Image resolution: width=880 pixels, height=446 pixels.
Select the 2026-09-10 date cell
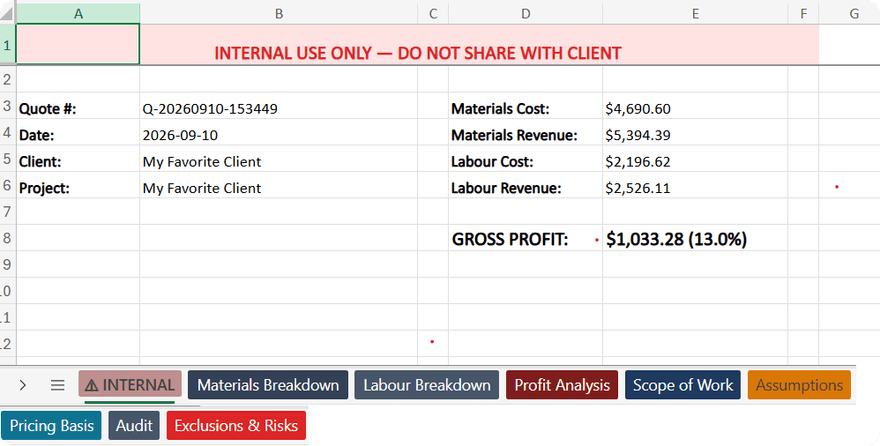coord(278,132)
